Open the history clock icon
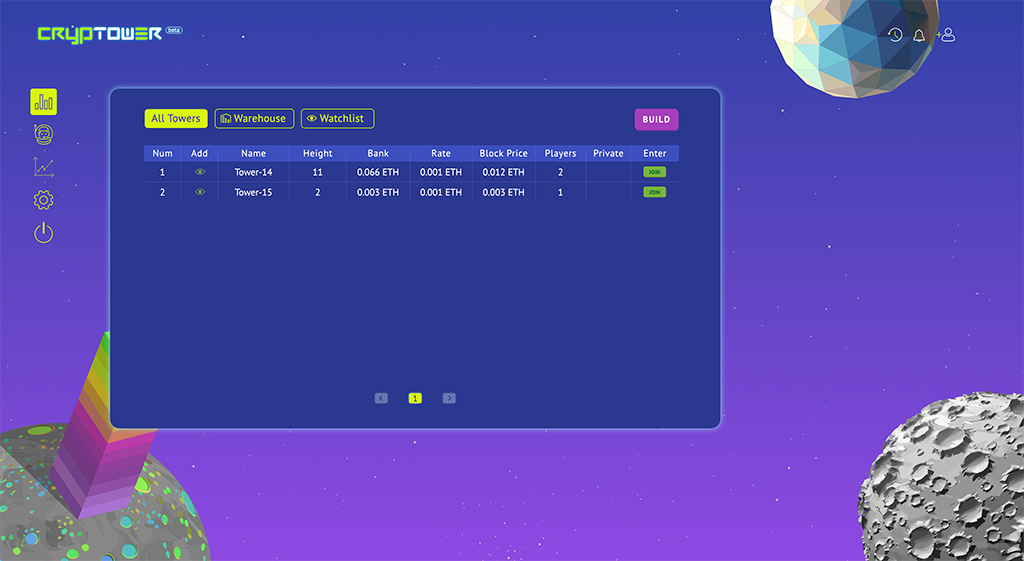The height and width of the screenshot is (561, 1024). coord(895,35)
